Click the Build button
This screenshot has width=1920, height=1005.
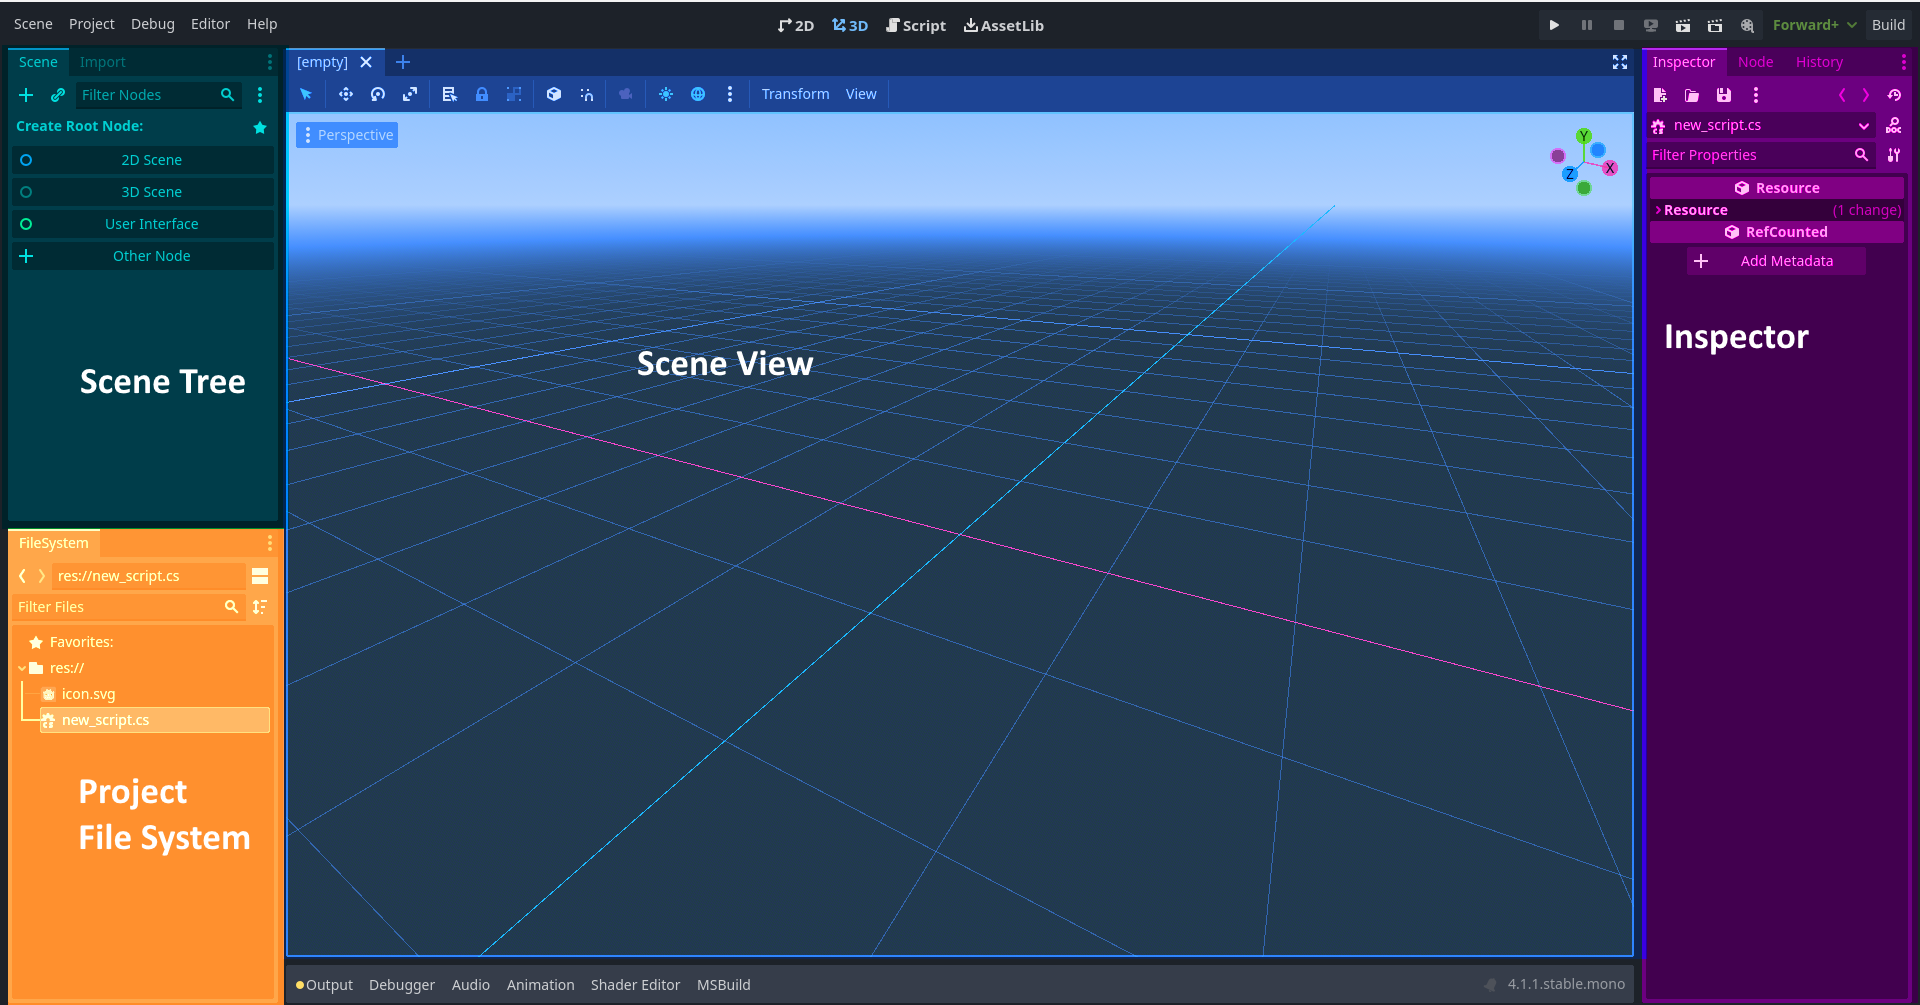pos(1888,24)
